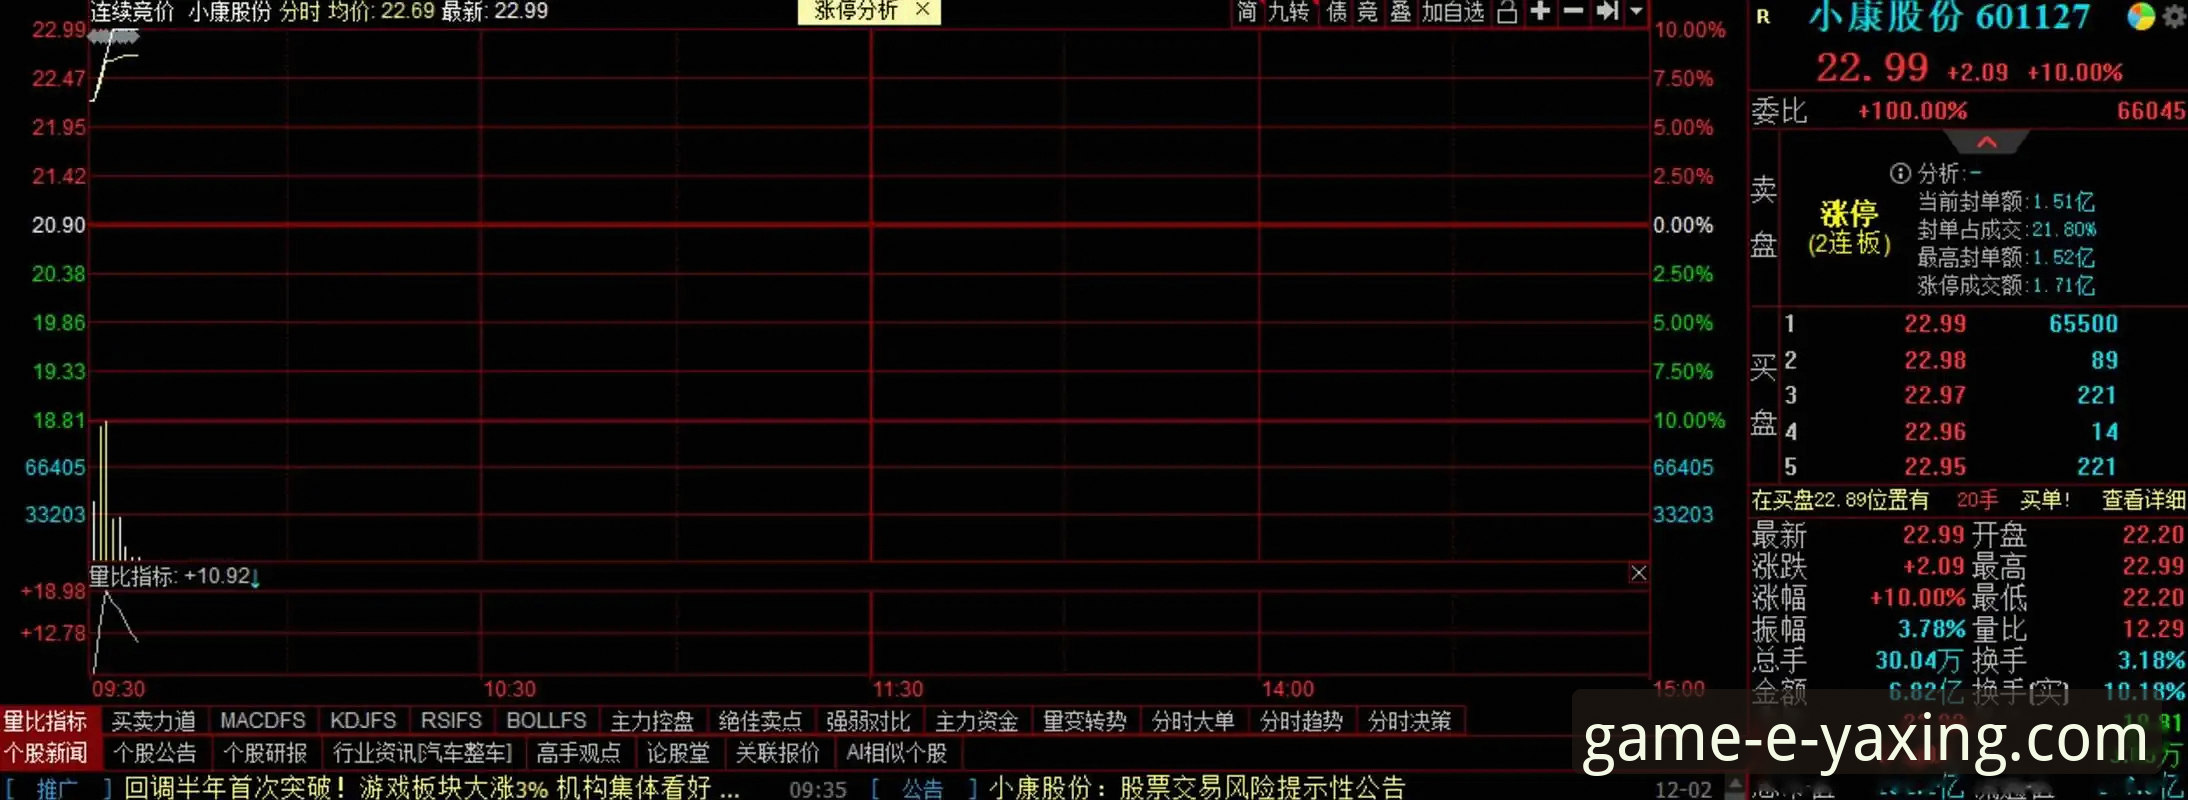The image size is (2188, 800).
Task: Click bid level 4 price 22.96
Action: (1934, 432)
